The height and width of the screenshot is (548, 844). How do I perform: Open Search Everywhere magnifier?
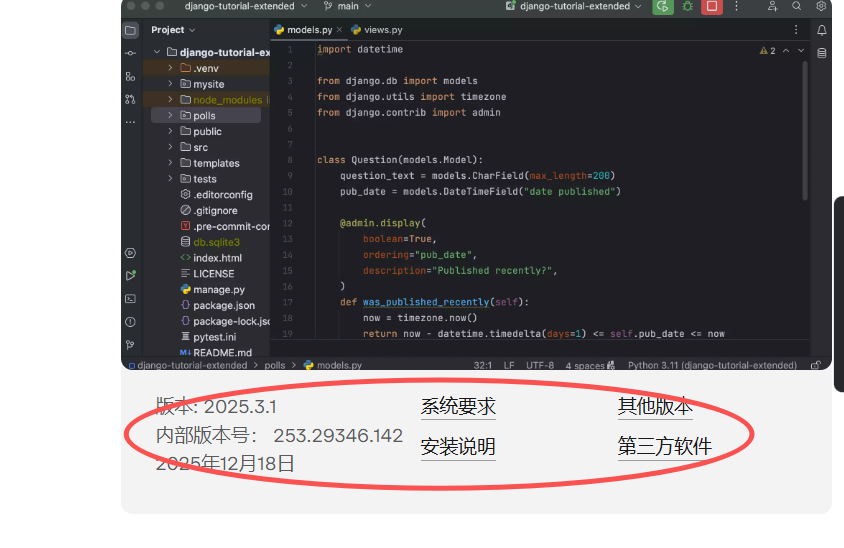point(797,6)
